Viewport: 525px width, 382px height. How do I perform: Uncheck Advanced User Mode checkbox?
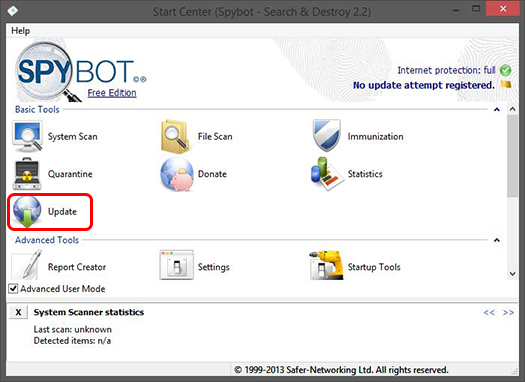(13, 289)
